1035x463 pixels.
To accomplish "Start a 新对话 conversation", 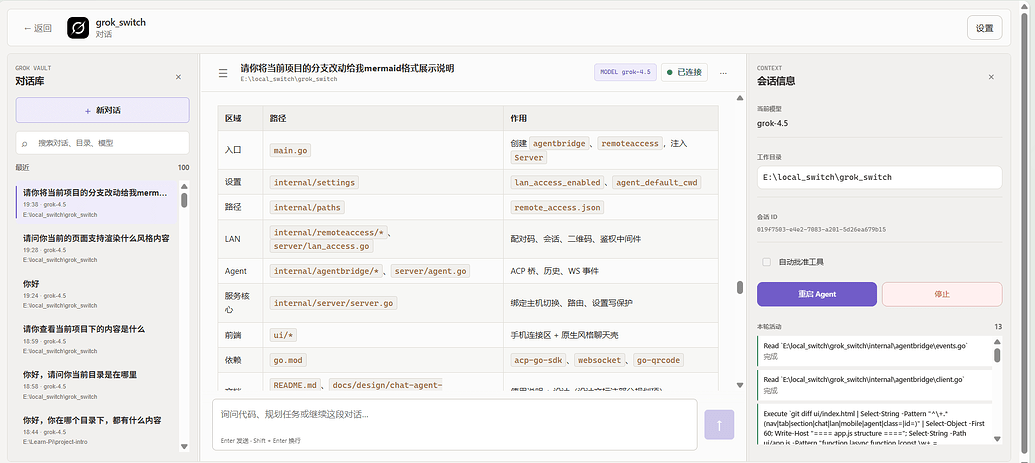I will 102,110.
